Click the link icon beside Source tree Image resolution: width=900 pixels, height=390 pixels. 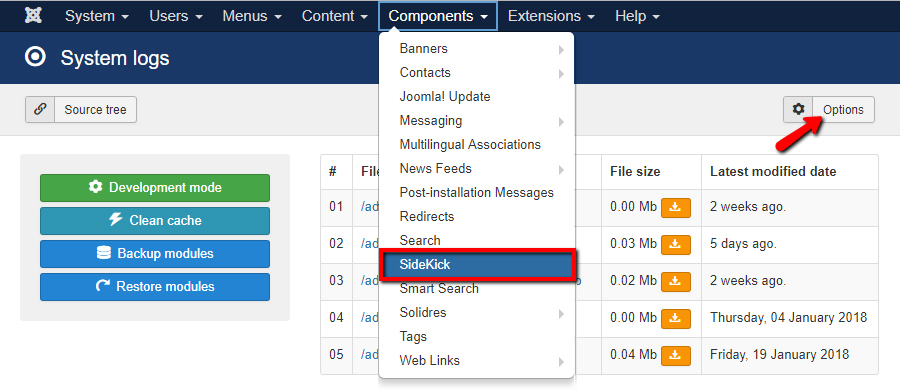40,109
